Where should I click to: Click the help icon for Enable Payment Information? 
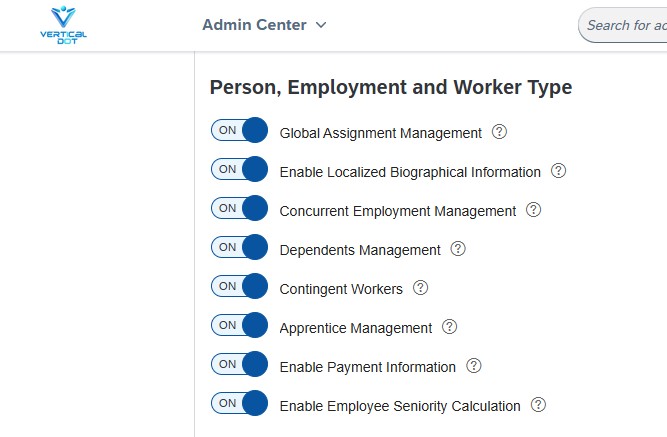[473, 366]
